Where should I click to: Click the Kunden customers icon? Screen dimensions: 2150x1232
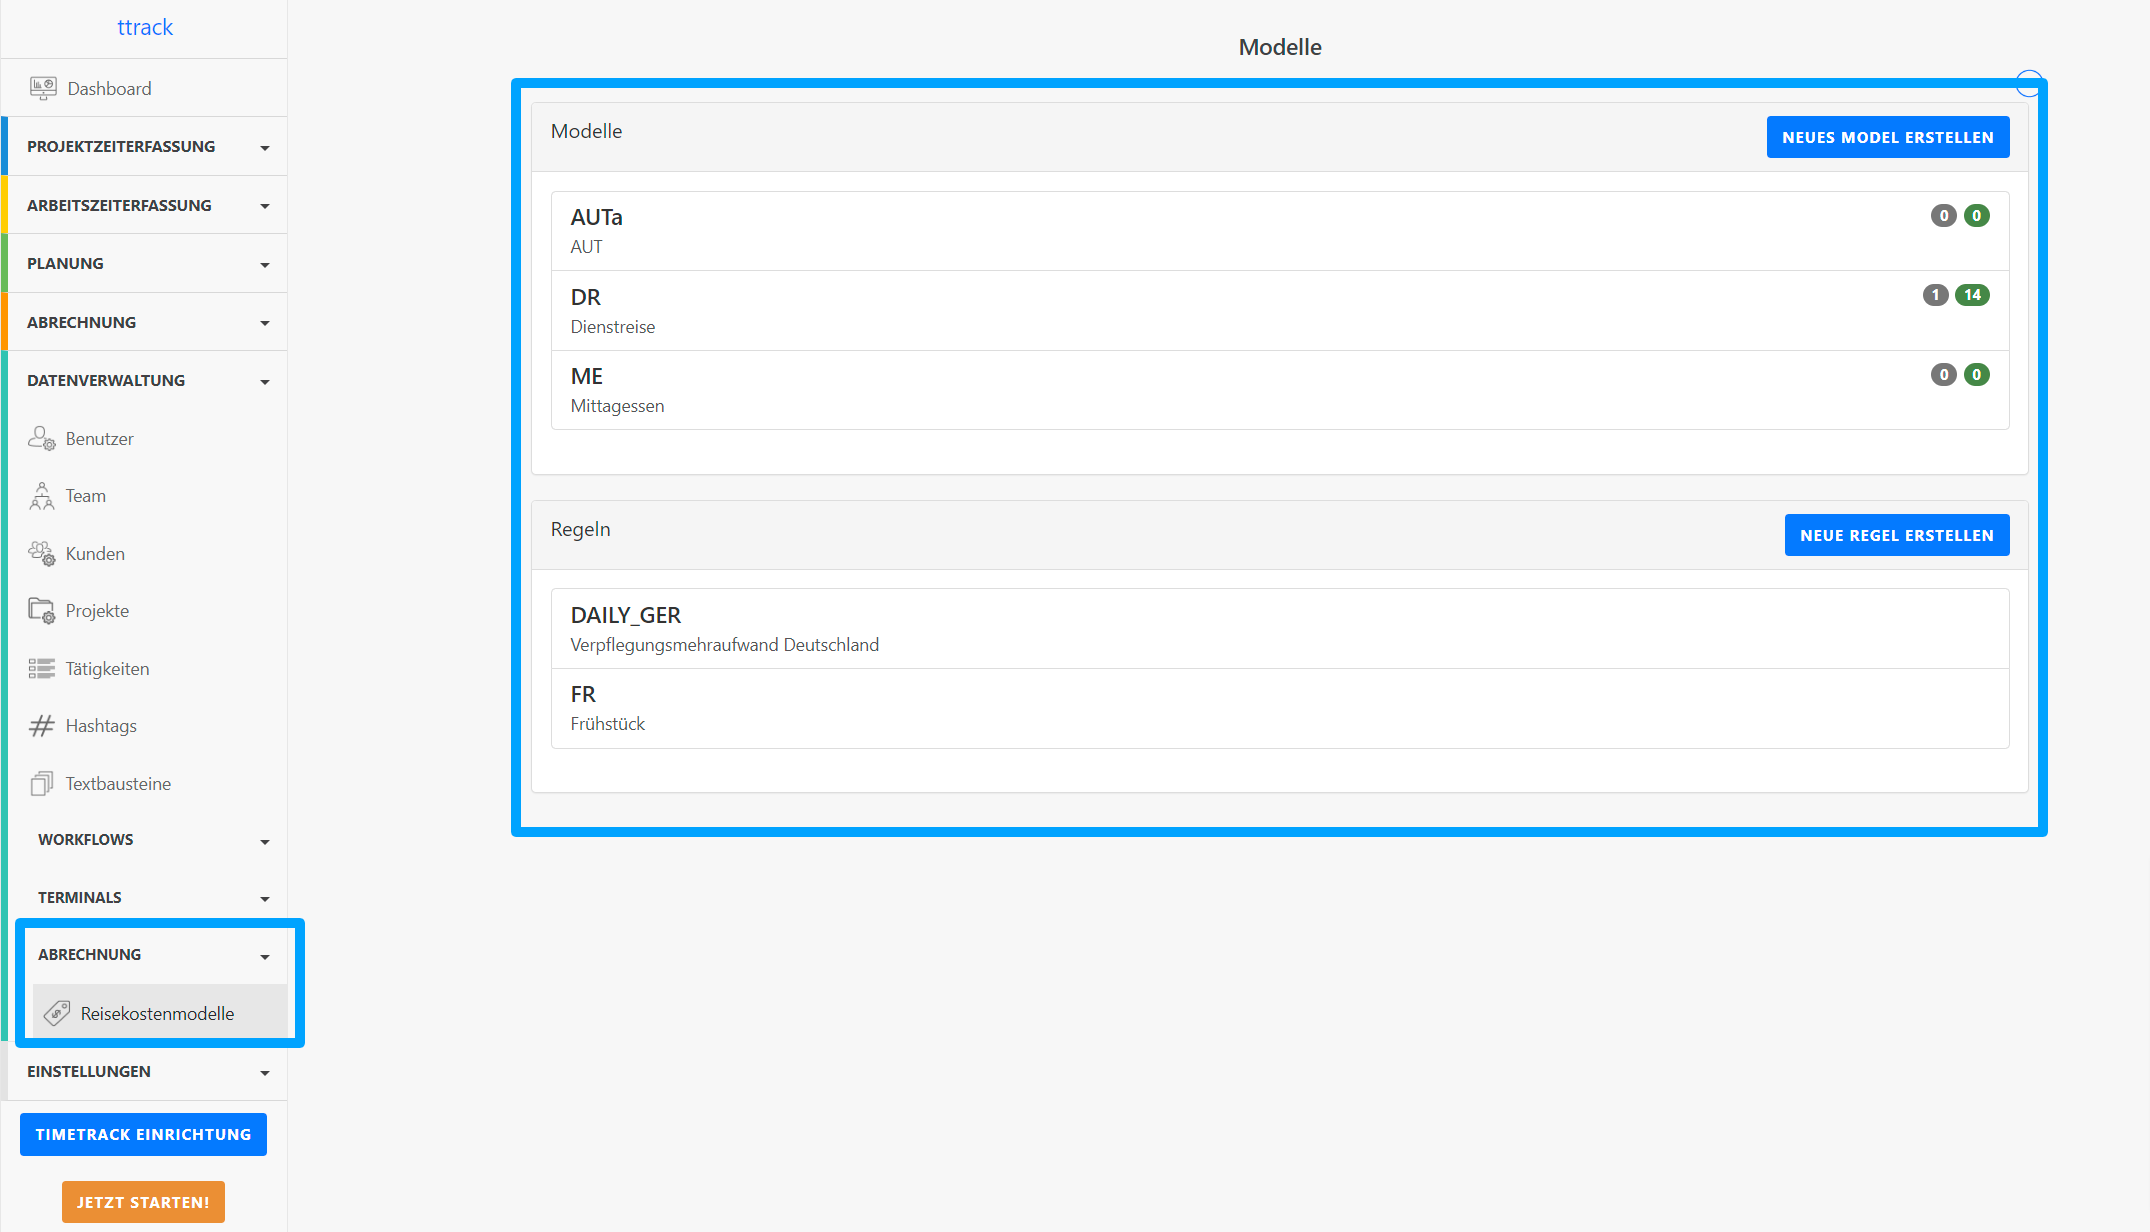(42, 554)
